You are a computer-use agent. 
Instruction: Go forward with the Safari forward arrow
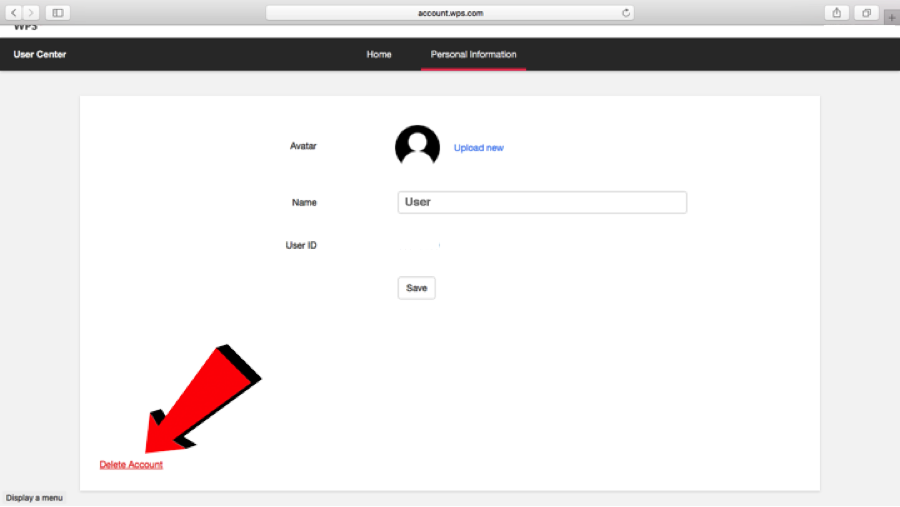tap(31, 13)
